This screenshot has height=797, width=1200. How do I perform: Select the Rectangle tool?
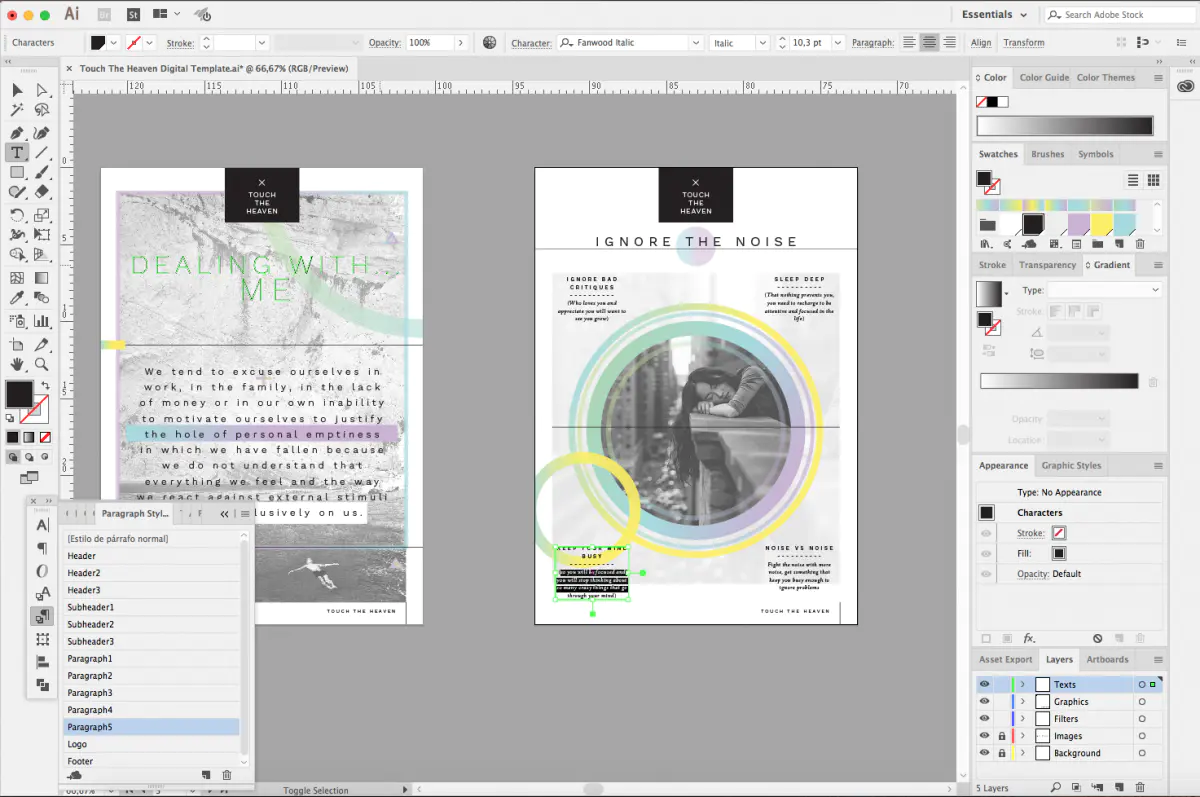[18, 173]
